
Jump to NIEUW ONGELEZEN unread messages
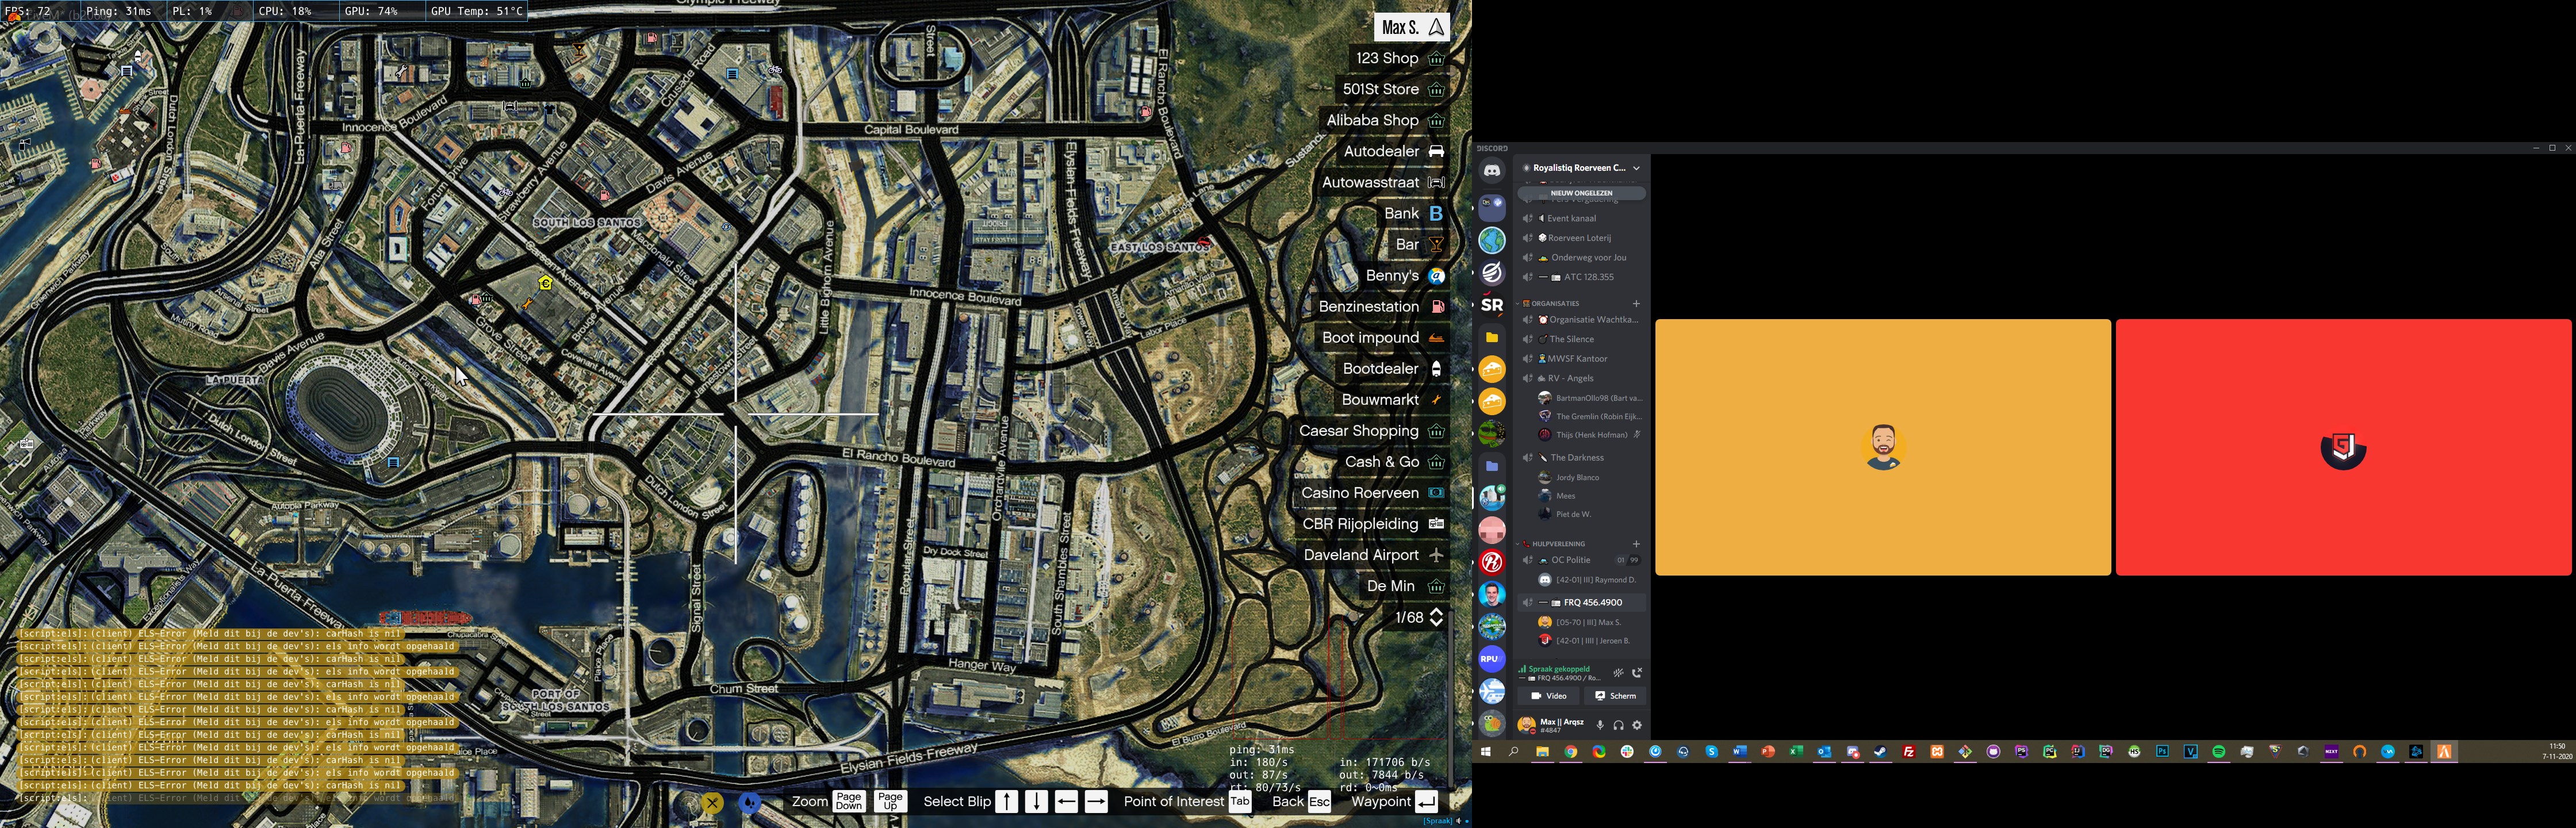pyautogui.click(x=1581, y=193)
